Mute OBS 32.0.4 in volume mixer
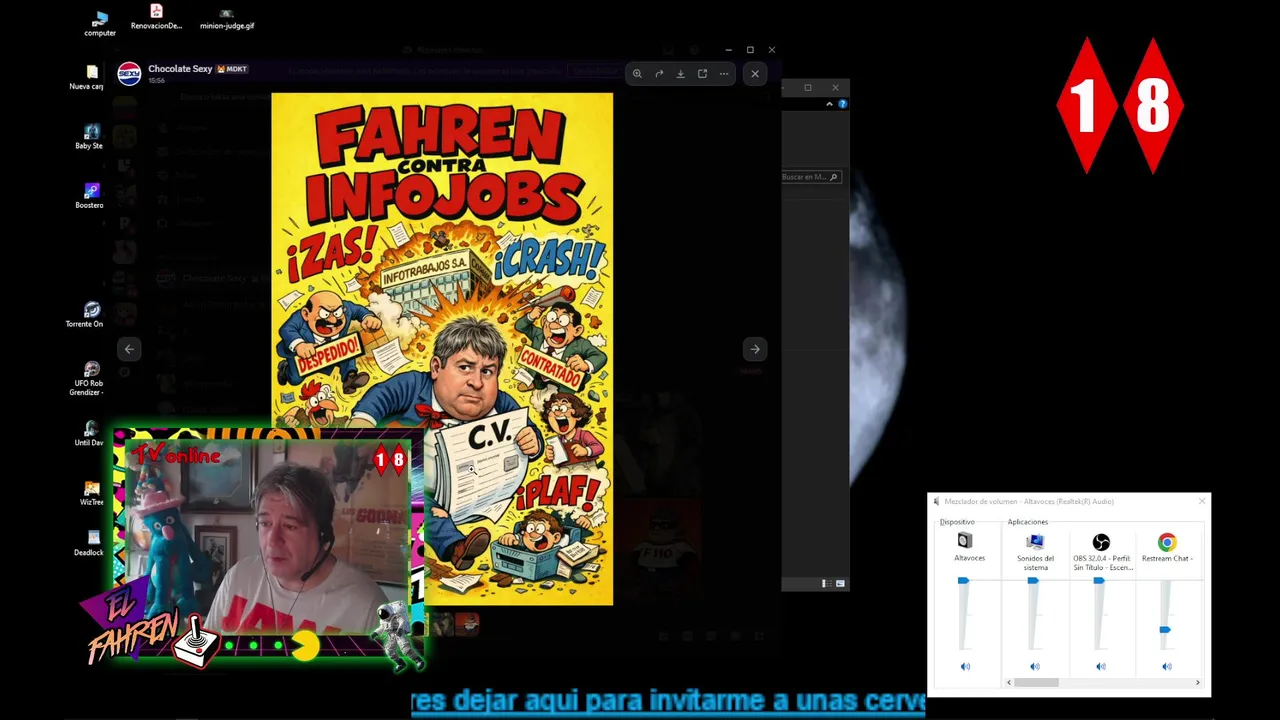The height and width of the screenshot is (720, 1280). point(1101,666)
